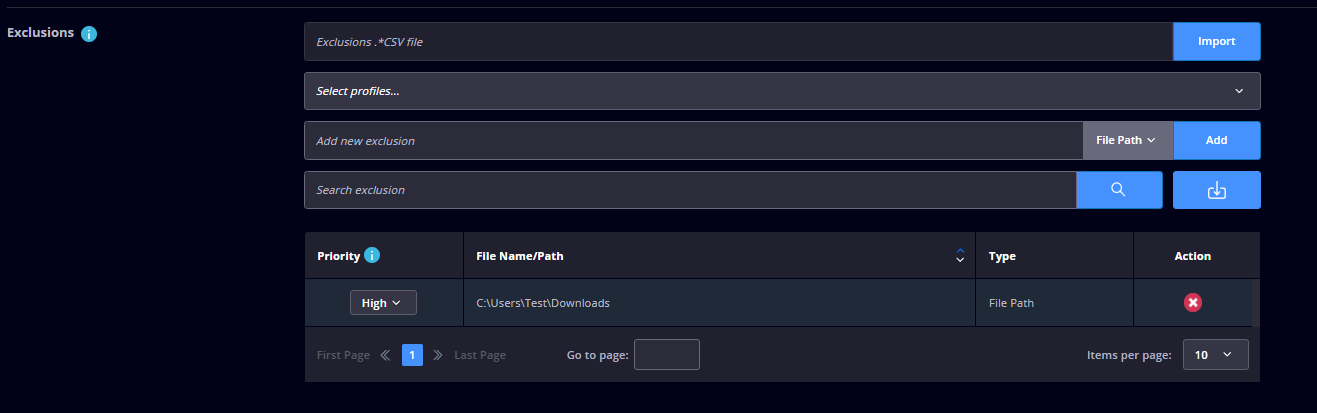Open the File Path type dropdown
The height and width of the screenshot is (413, 1317).
[1127, 141]
